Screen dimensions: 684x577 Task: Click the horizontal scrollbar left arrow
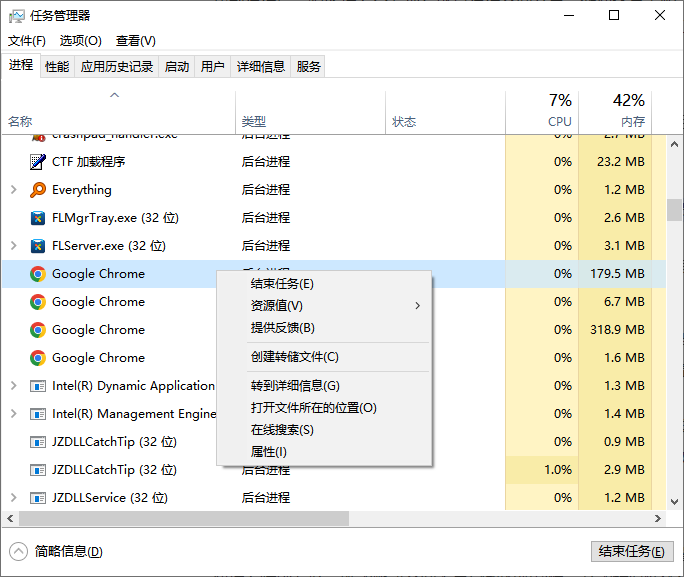tap(10, 519)
